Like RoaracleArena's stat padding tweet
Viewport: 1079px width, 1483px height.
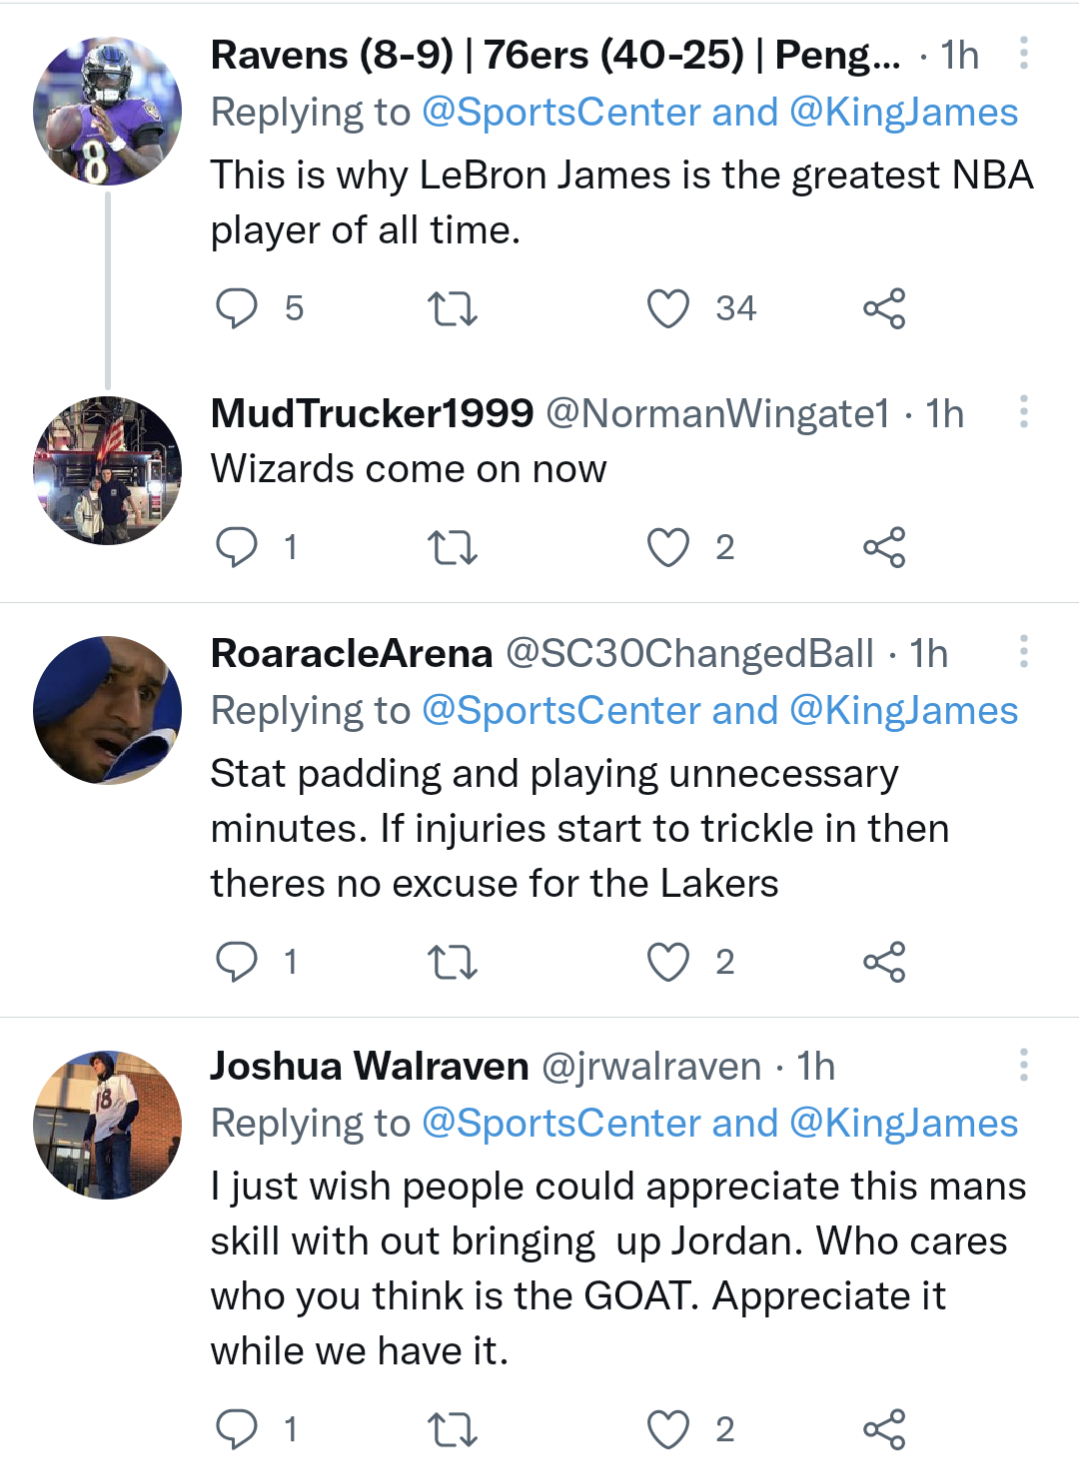tap(668, 962)
